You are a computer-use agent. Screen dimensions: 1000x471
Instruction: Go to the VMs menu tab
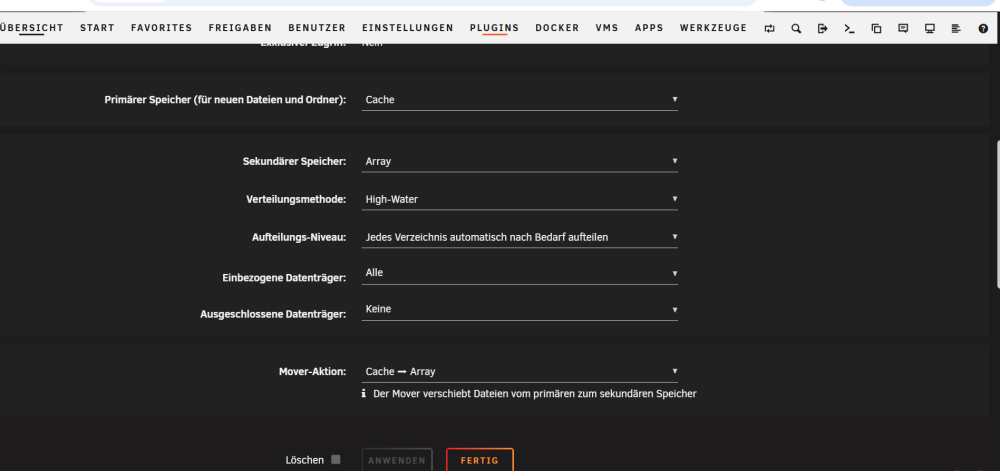pos(607,28)
